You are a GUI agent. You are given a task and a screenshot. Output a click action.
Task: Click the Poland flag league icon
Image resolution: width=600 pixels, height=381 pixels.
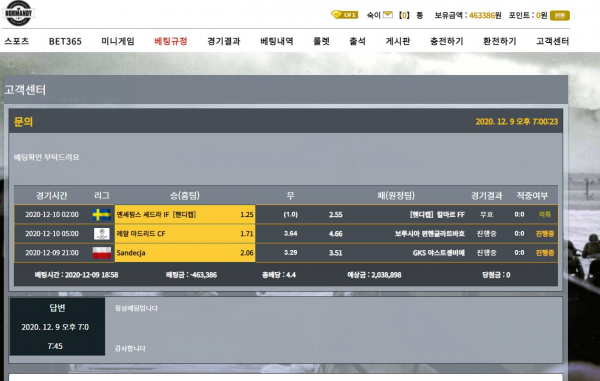(x=102, y=253)
